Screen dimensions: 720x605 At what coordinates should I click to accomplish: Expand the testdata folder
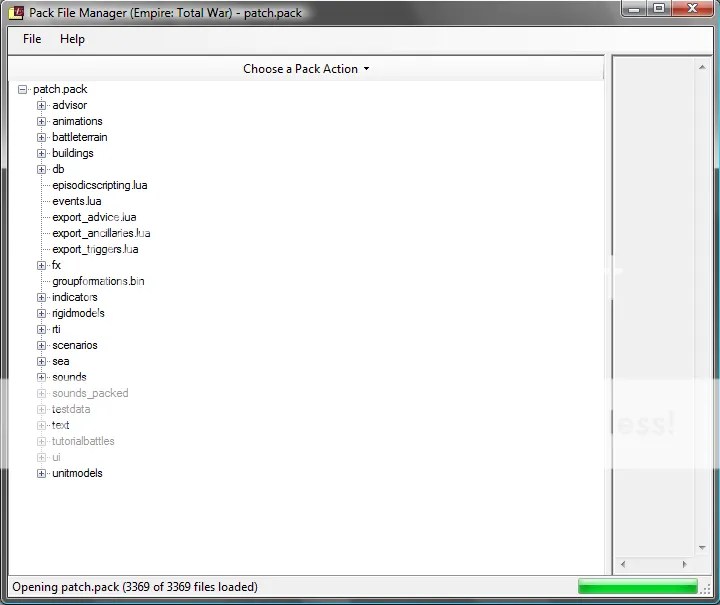[x=41, y=409]
